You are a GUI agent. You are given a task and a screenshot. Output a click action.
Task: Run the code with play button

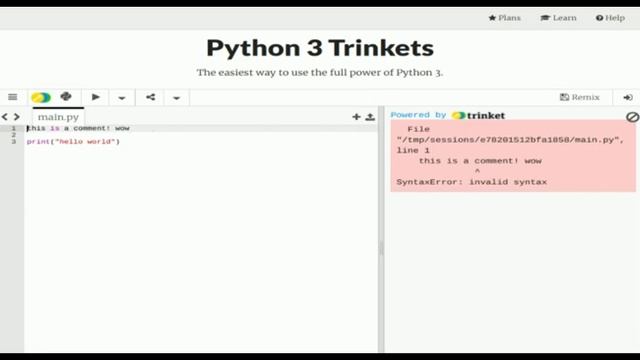coord(96,97)
